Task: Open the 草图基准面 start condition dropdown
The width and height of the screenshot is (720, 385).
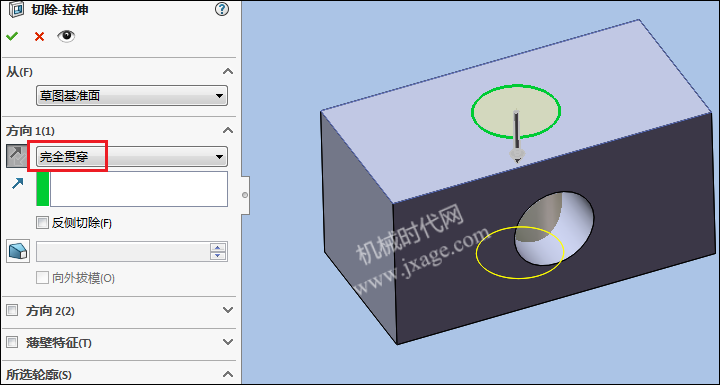Action: pos(132,96)
